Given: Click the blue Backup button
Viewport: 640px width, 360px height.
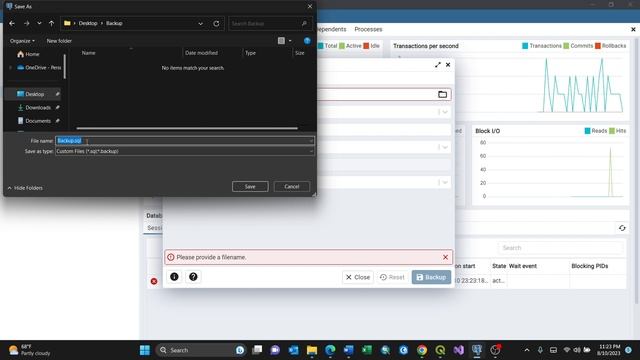Looking at the screenshot, I should pos(431,277).
